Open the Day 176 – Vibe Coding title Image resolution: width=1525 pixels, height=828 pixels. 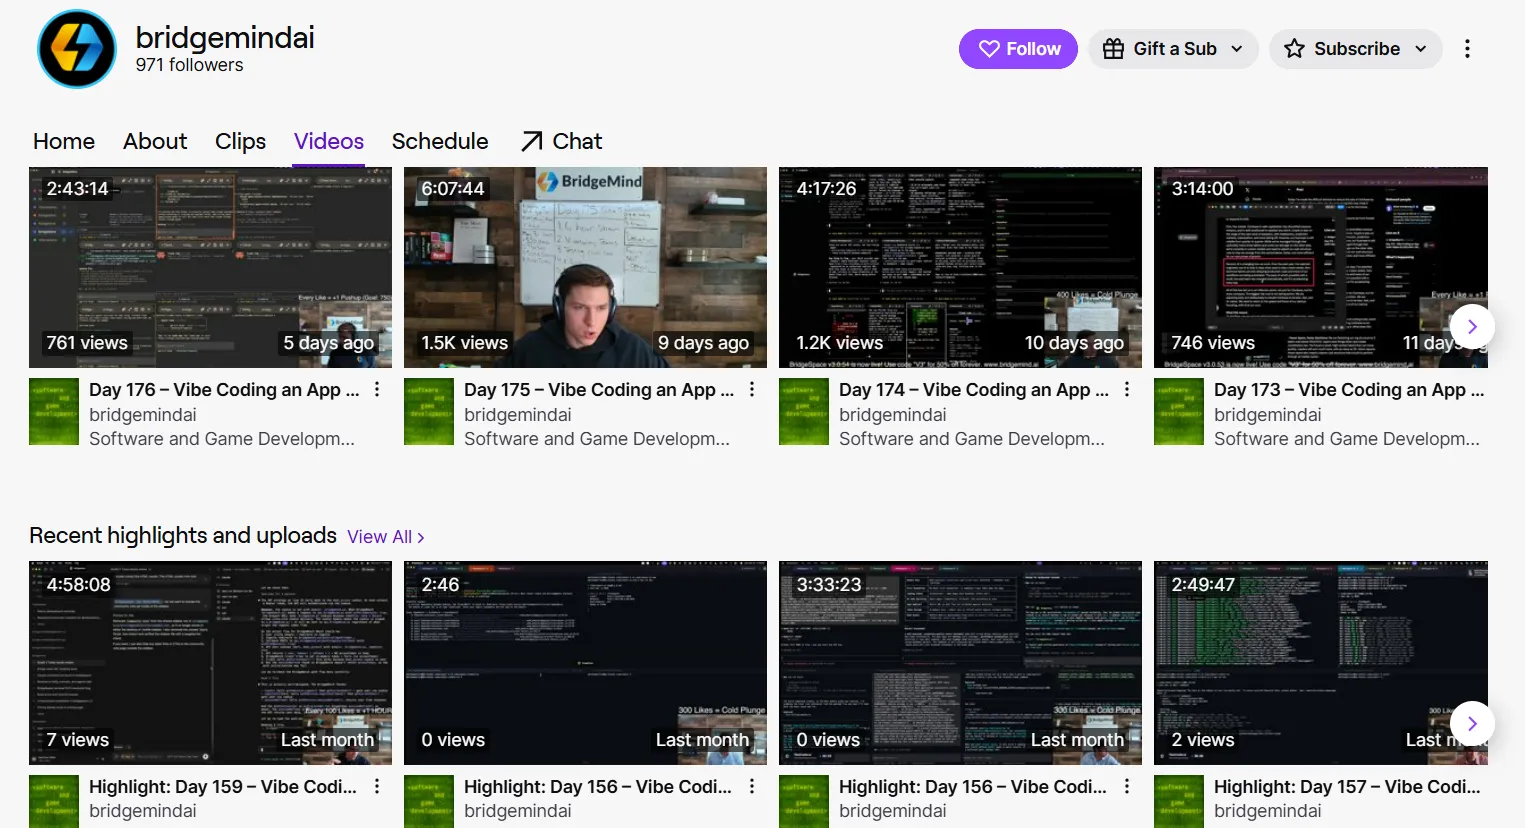coord(224,390)
